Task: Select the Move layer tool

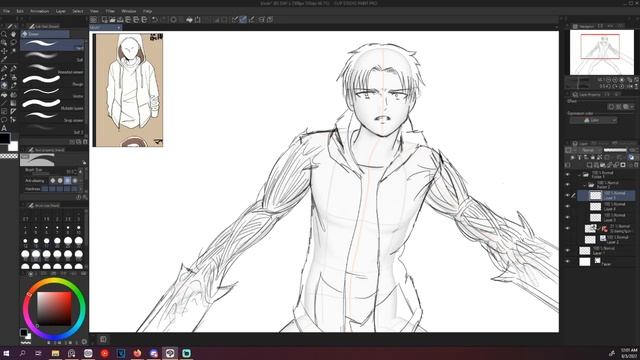Action: point(4,51)
